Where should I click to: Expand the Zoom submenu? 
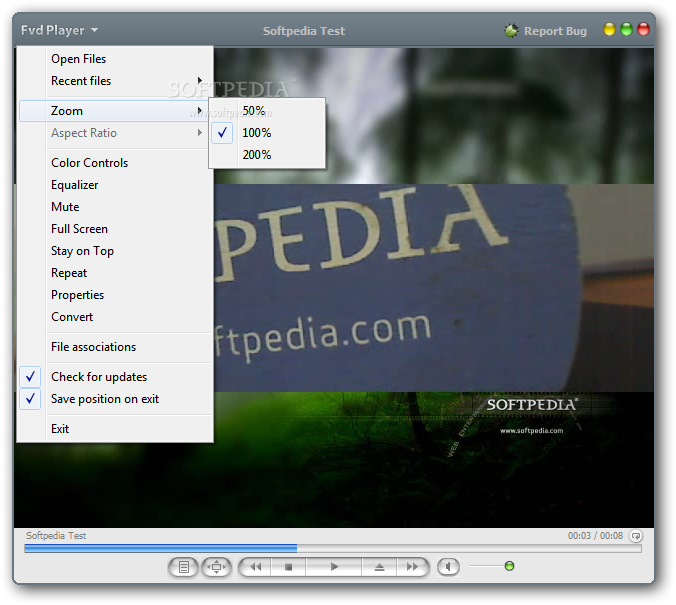(114, 111)
